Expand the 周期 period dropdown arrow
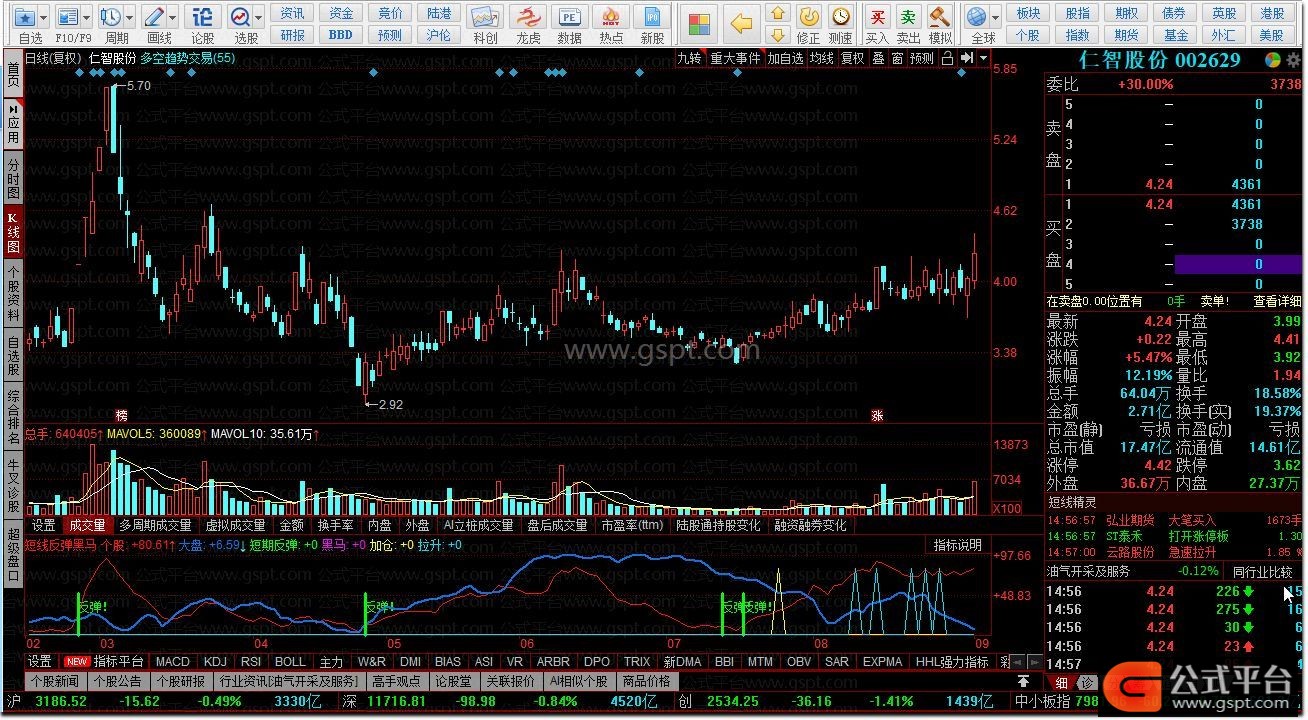 pyautogui.click(x=130, y=17)
